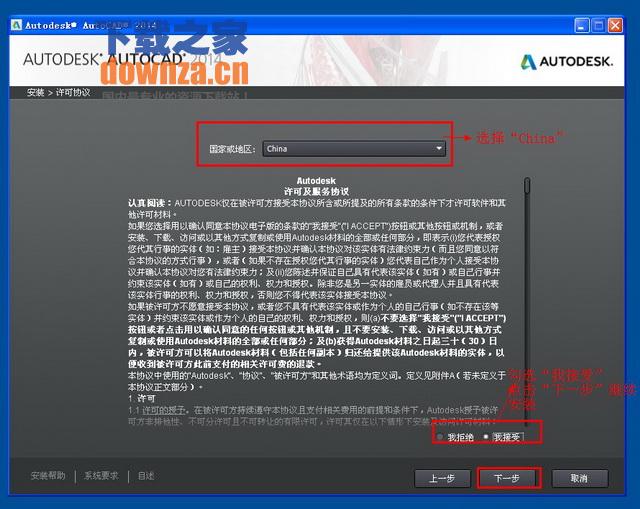The width and height of the screenshot is (640, 509).
Task: Open the 国家或地区 dropdown showing China
Action: tap(354, 149)
